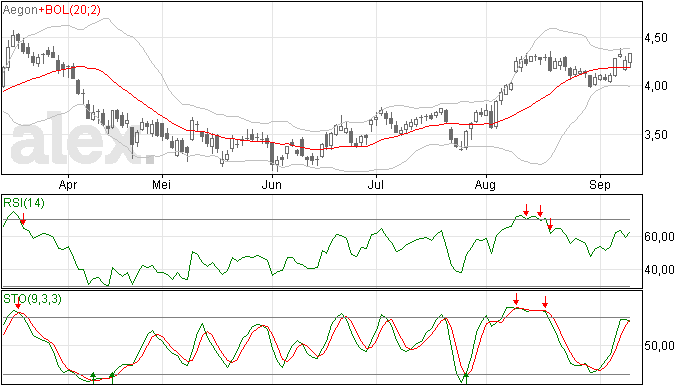Click the 'STO(9,3,3)' panel label
Image resolution: width=690 pixels, height=387 pixels.
point(32,299)
